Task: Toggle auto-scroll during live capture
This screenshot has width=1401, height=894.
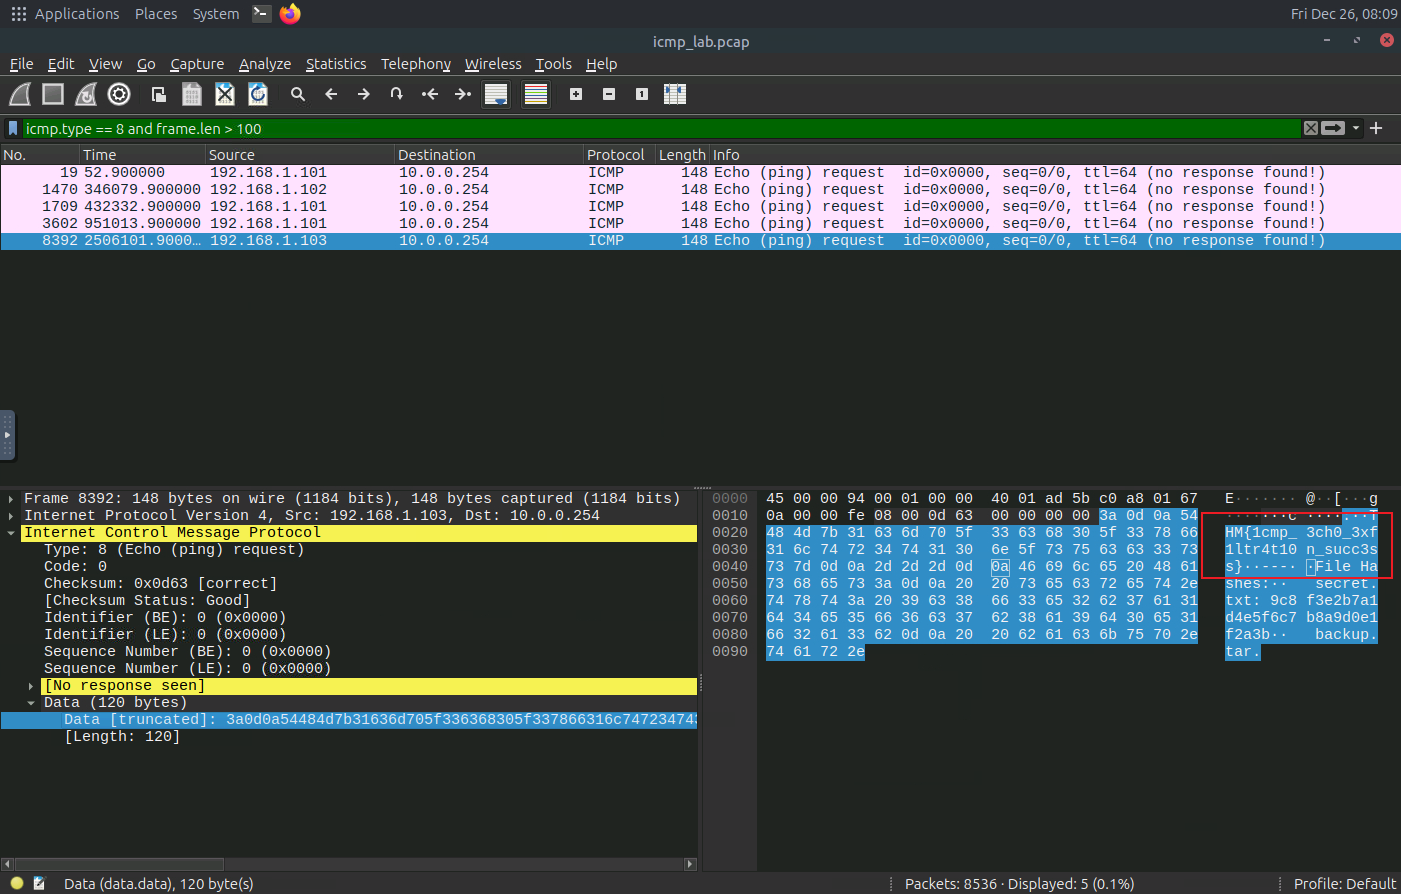Action: tap(496, 94)
